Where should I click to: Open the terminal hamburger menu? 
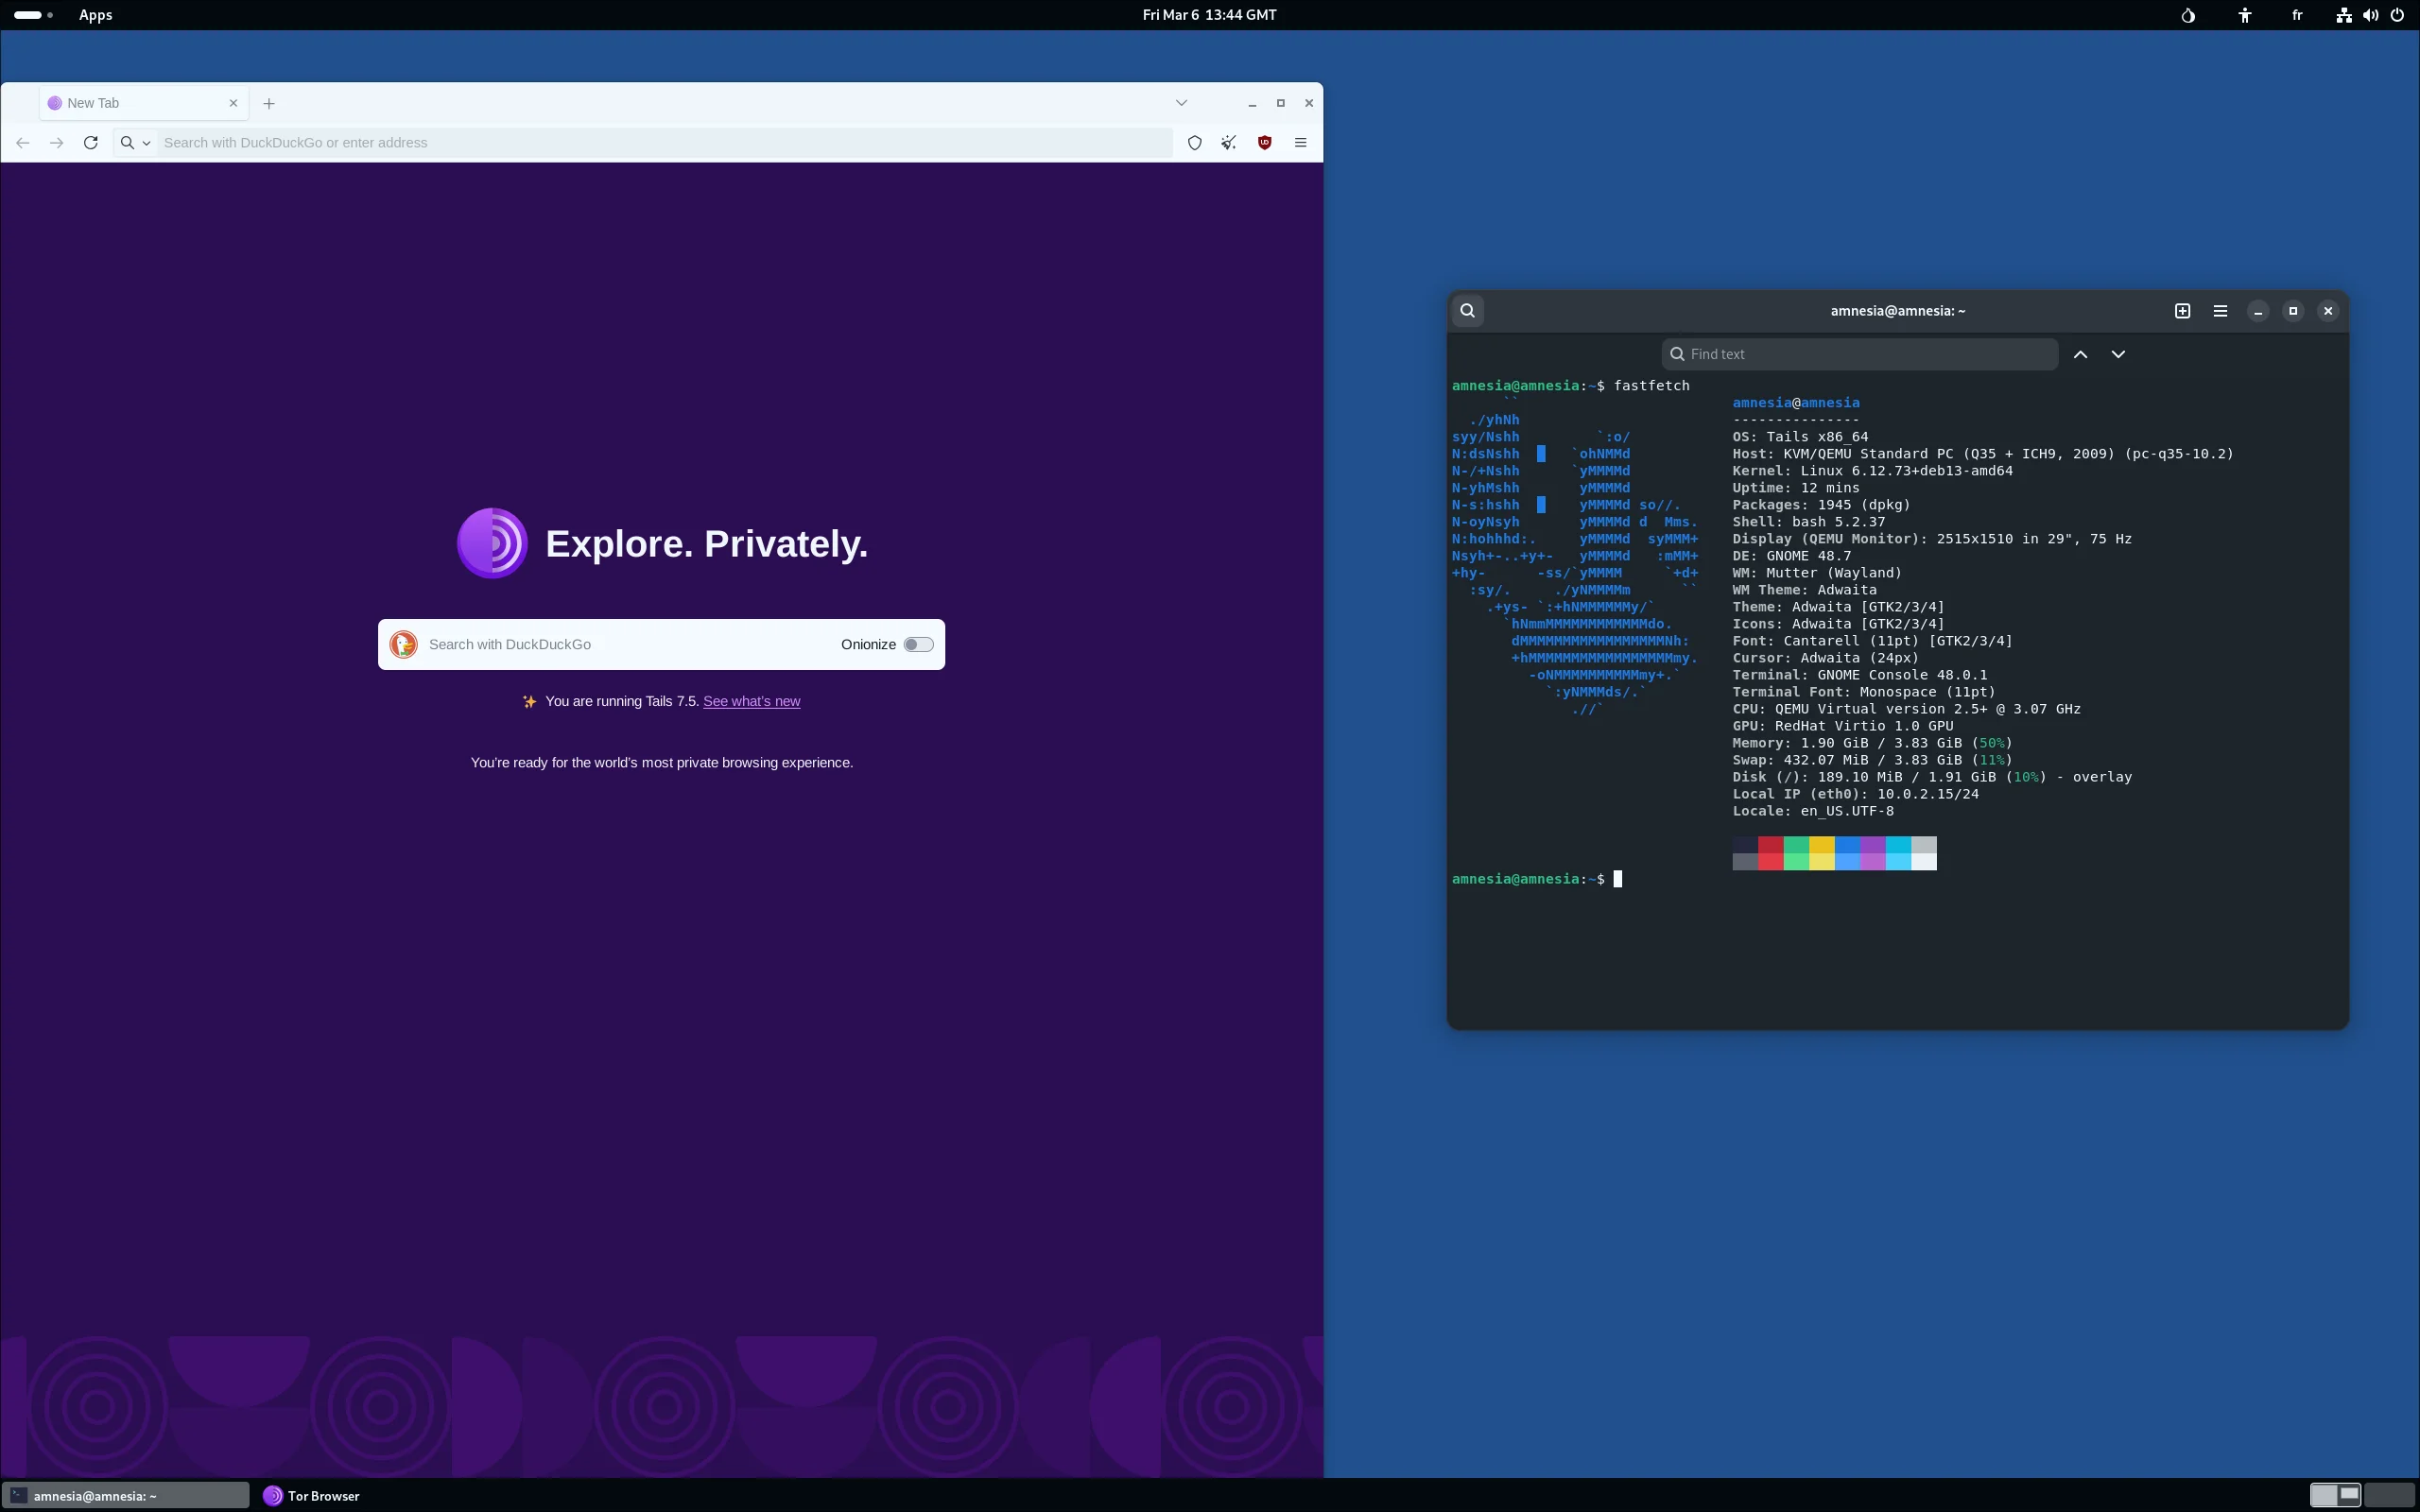click(2220, 311)
